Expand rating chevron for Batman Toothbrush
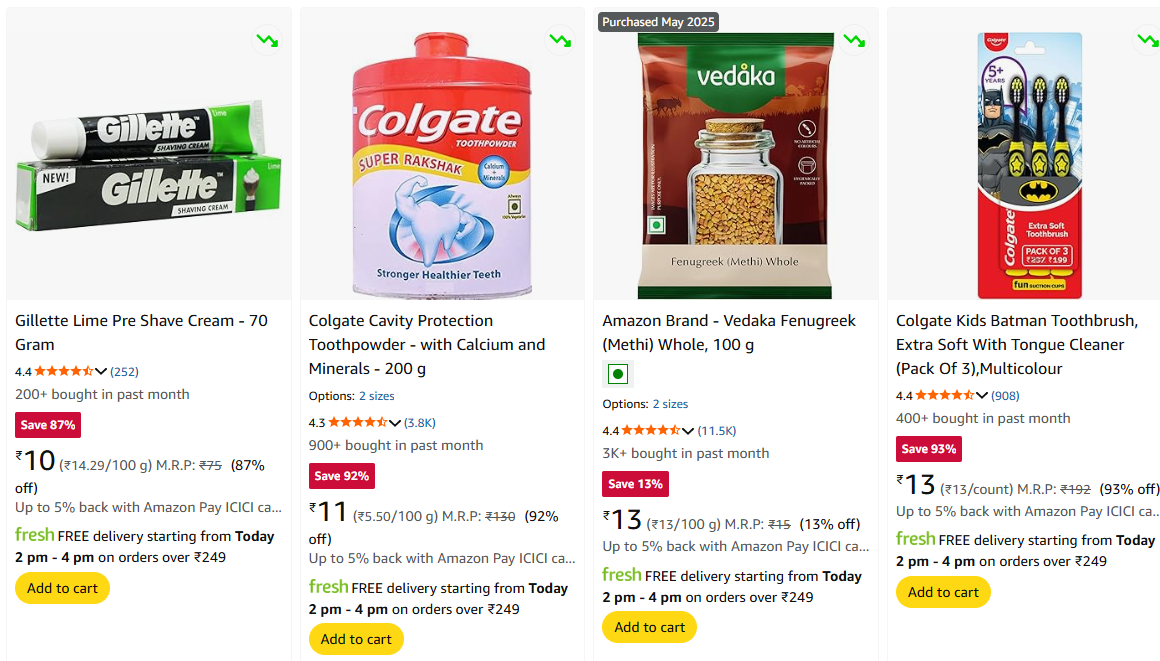Screen dimensions: 1160x661 click(982, 395)
